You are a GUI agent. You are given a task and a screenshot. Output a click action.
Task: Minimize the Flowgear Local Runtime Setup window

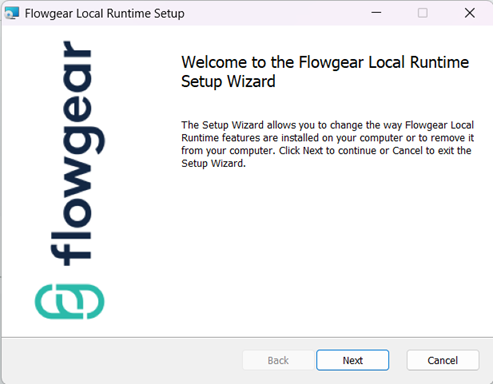(376, 13)
